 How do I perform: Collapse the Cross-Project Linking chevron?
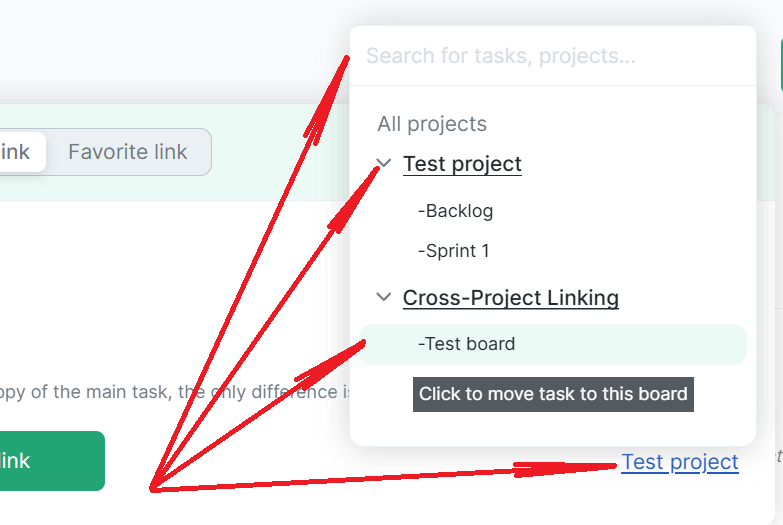pos(383,297)
